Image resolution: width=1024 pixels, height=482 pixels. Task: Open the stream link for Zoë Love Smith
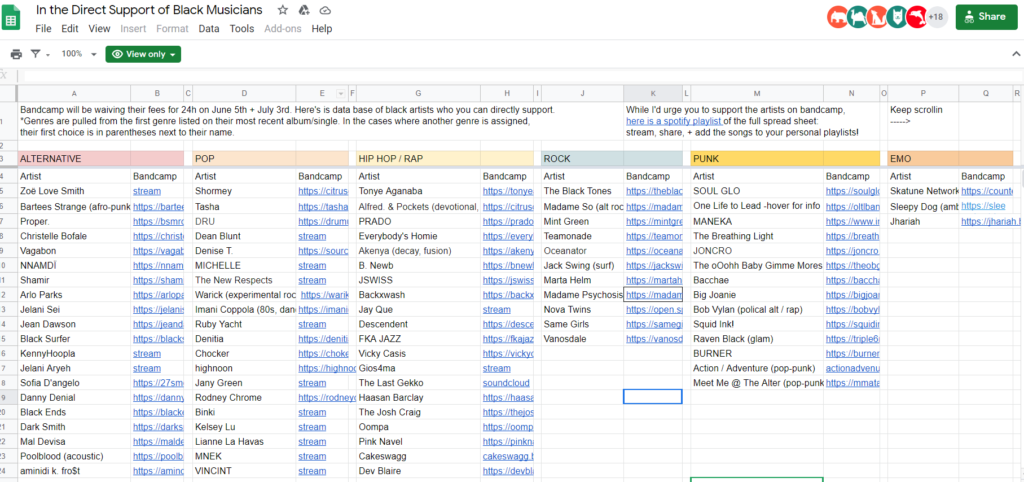point(147,191)
